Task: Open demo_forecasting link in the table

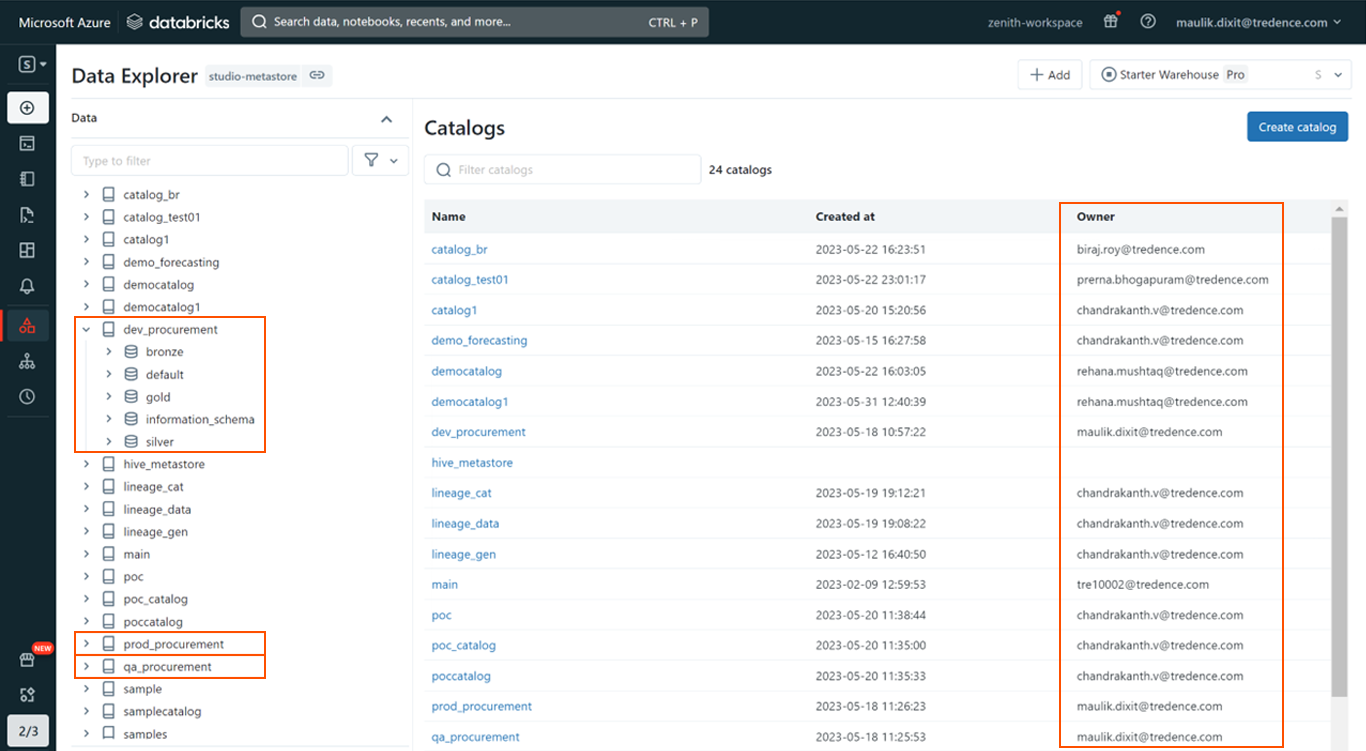Action: pos(479,340)
